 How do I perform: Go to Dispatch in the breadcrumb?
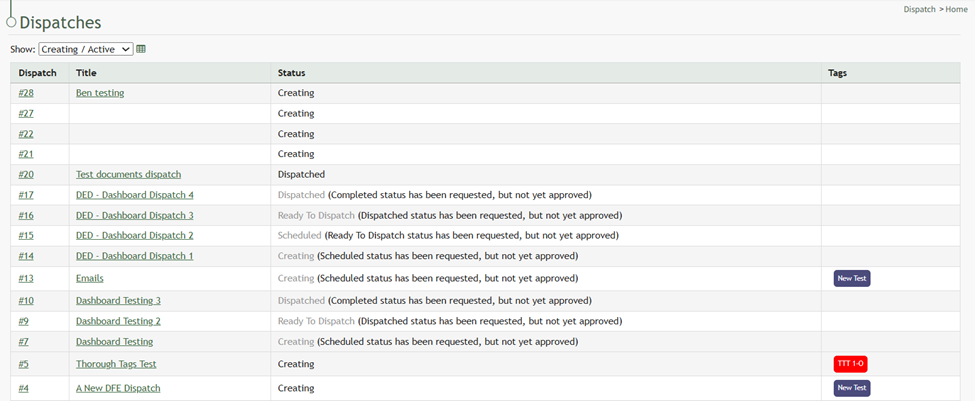[x=919, y=9]
